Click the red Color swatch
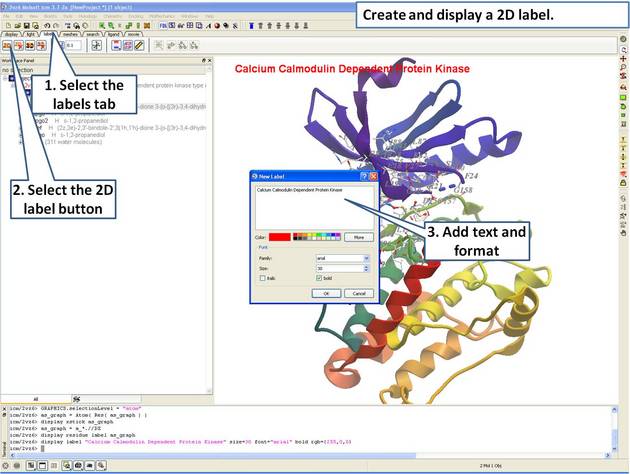Viewport: 630px width, 474px height. click(x=279, y=237)
